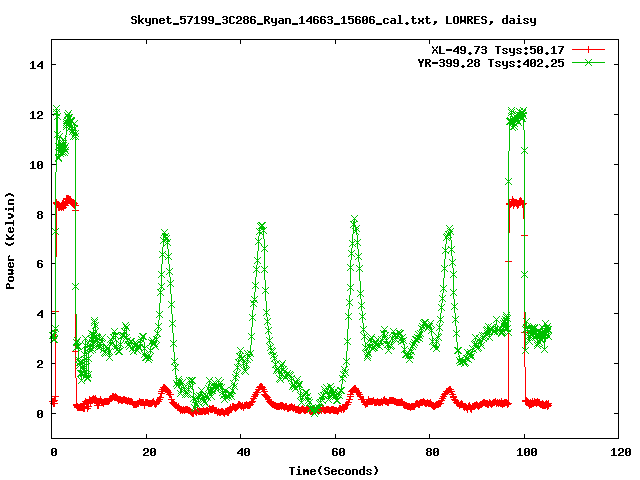Click the Time(Seconds) axis label
This screenshot has height=480, width=640.
pyautogui.click(x=333, y=471)
